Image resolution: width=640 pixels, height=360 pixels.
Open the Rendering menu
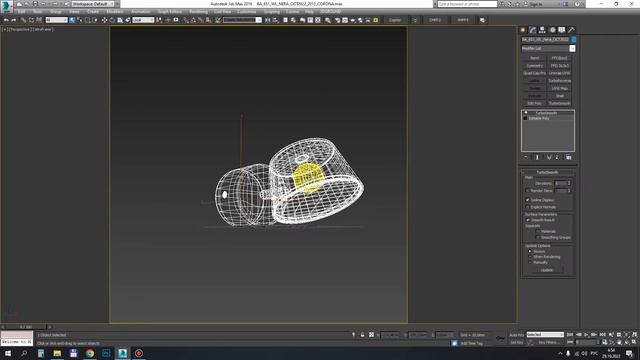pyautogui.click(x=198, y=12)
